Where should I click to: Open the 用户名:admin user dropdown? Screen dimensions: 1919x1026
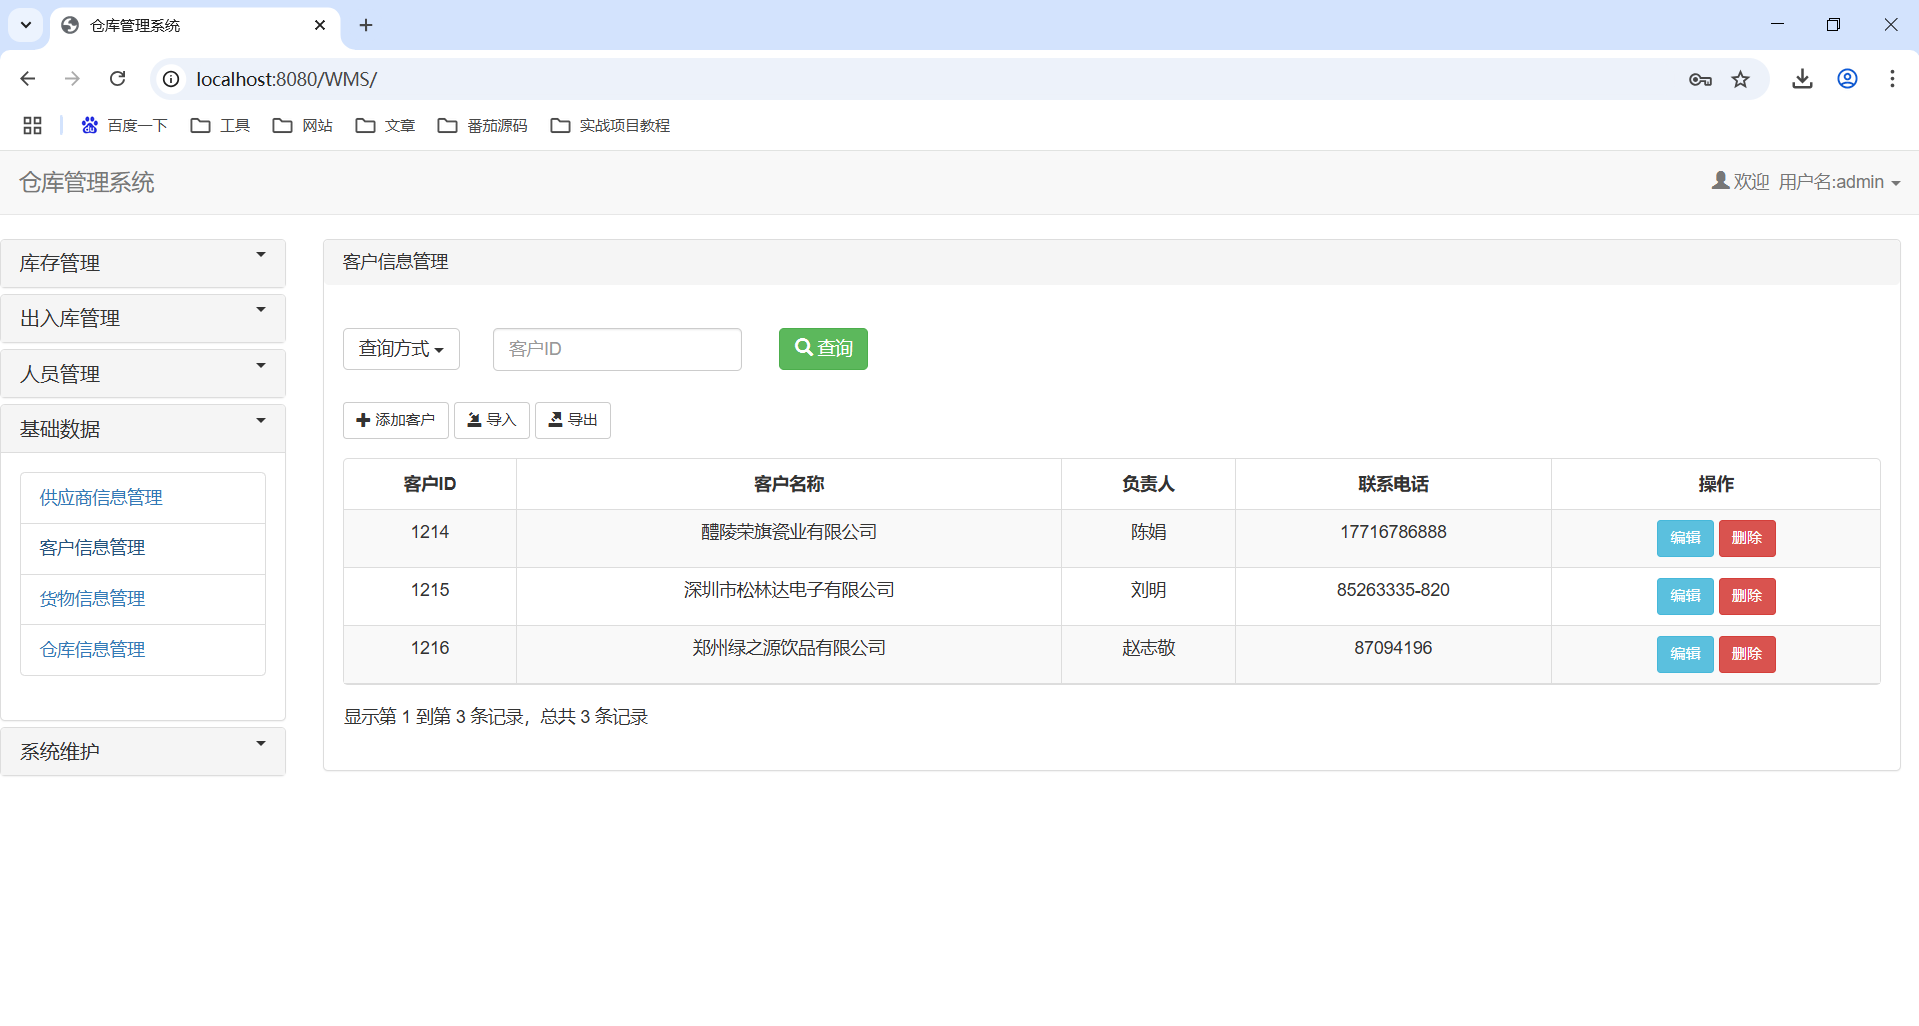[x=1806, y=181]
